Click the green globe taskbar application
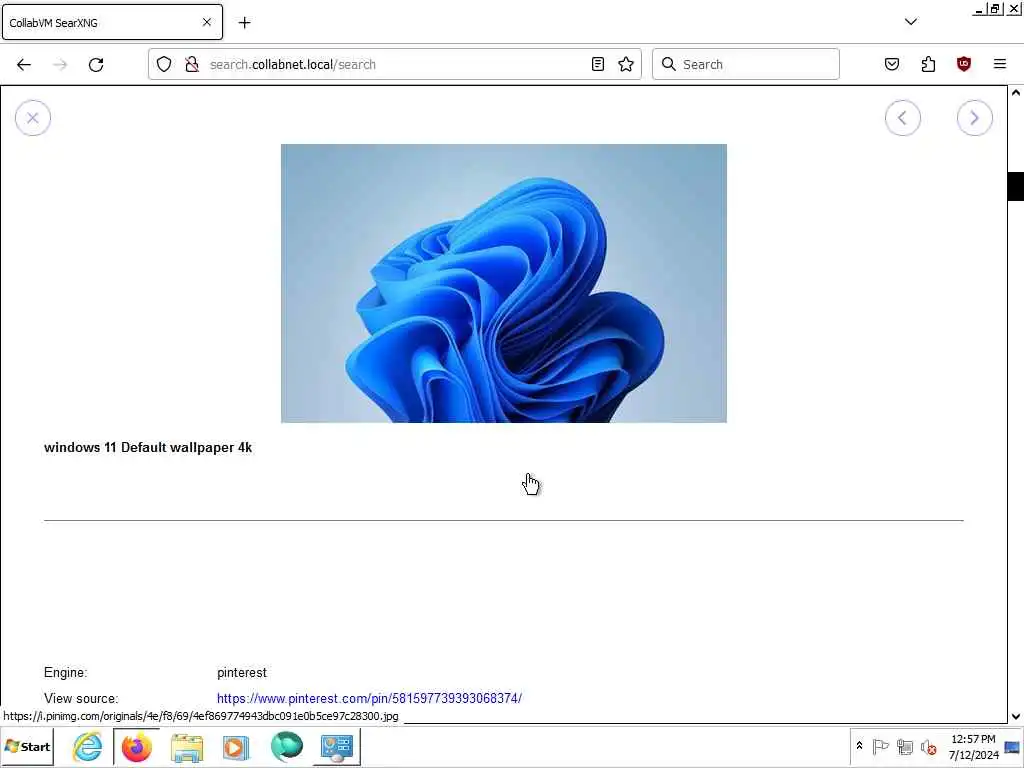The image size is (1024, 768). [287, 746]
